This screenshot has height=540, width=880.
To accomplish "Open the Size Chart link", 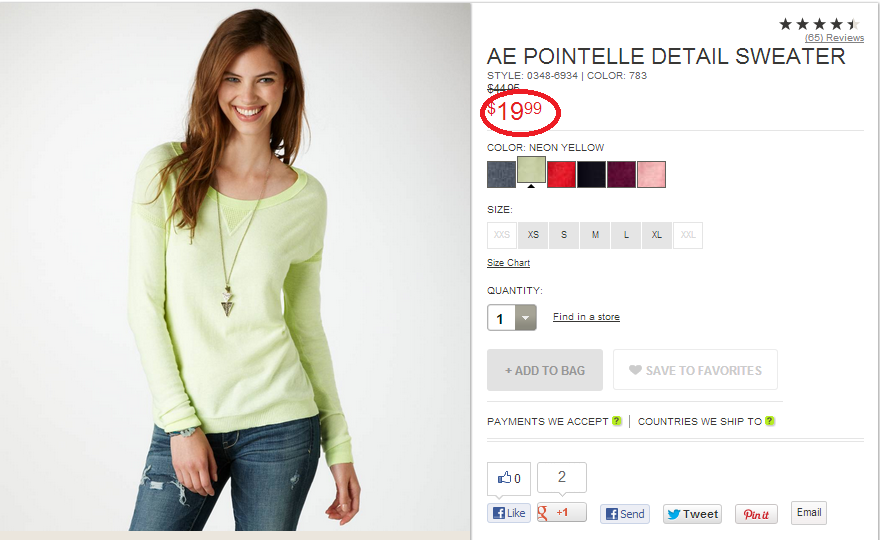I will 508,263.
